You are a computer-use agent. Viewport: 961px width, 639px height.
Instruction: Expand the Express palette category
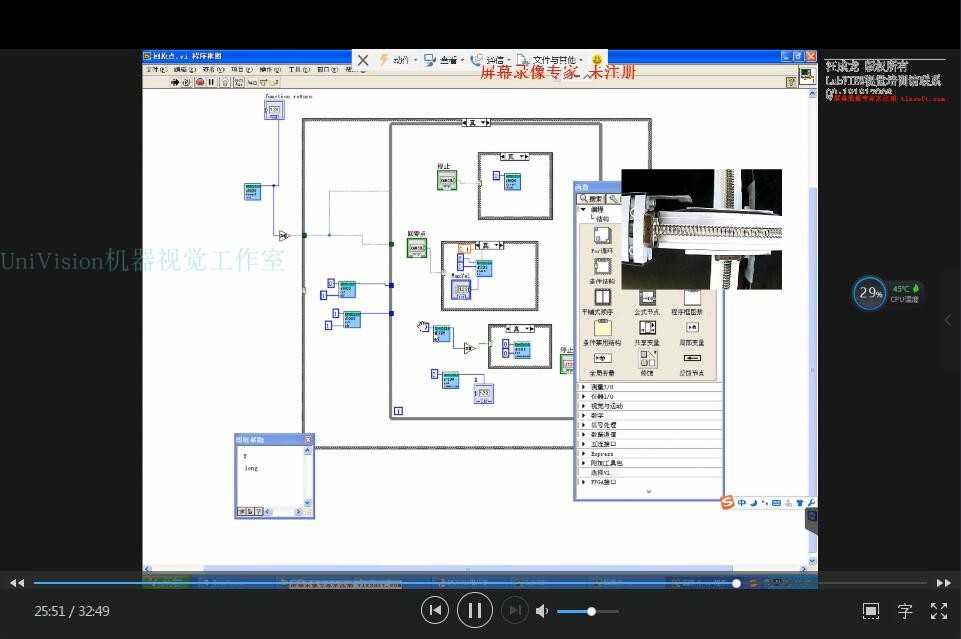583,454
